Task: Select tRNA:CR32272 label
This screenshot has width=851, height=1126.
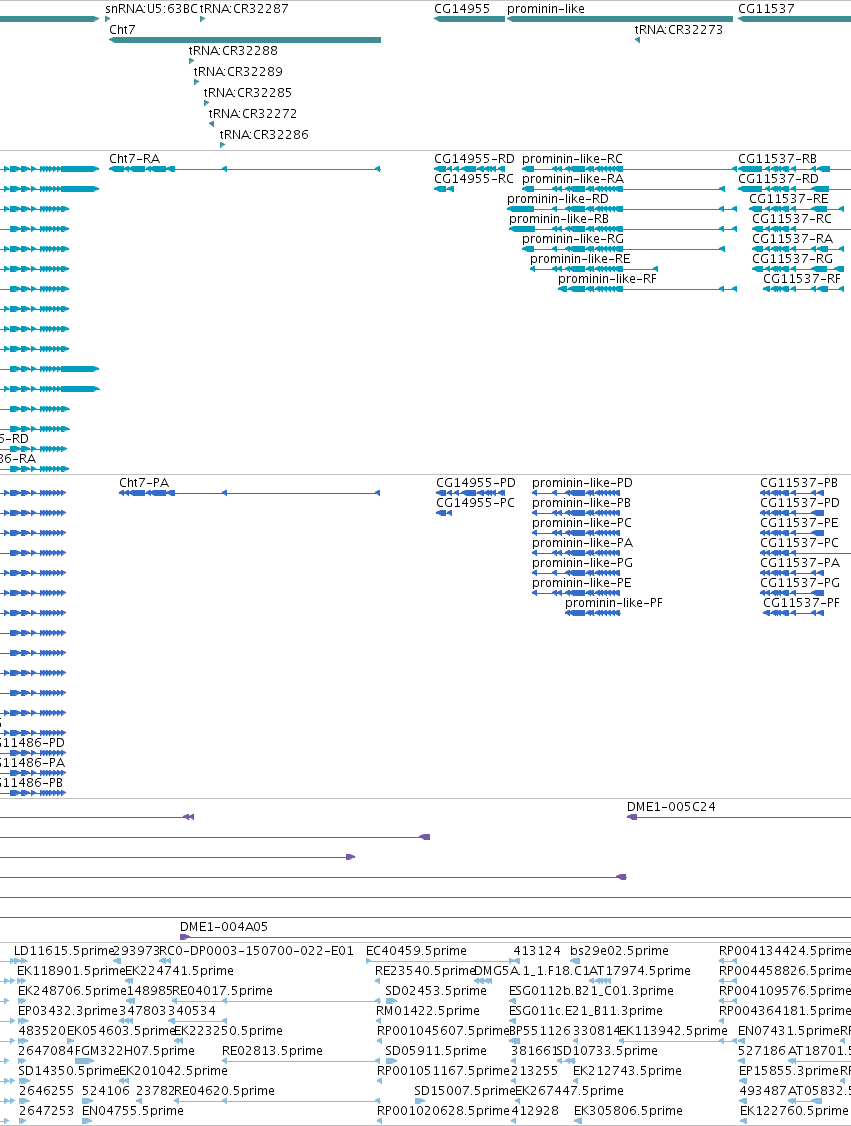Action: [253, 113]
